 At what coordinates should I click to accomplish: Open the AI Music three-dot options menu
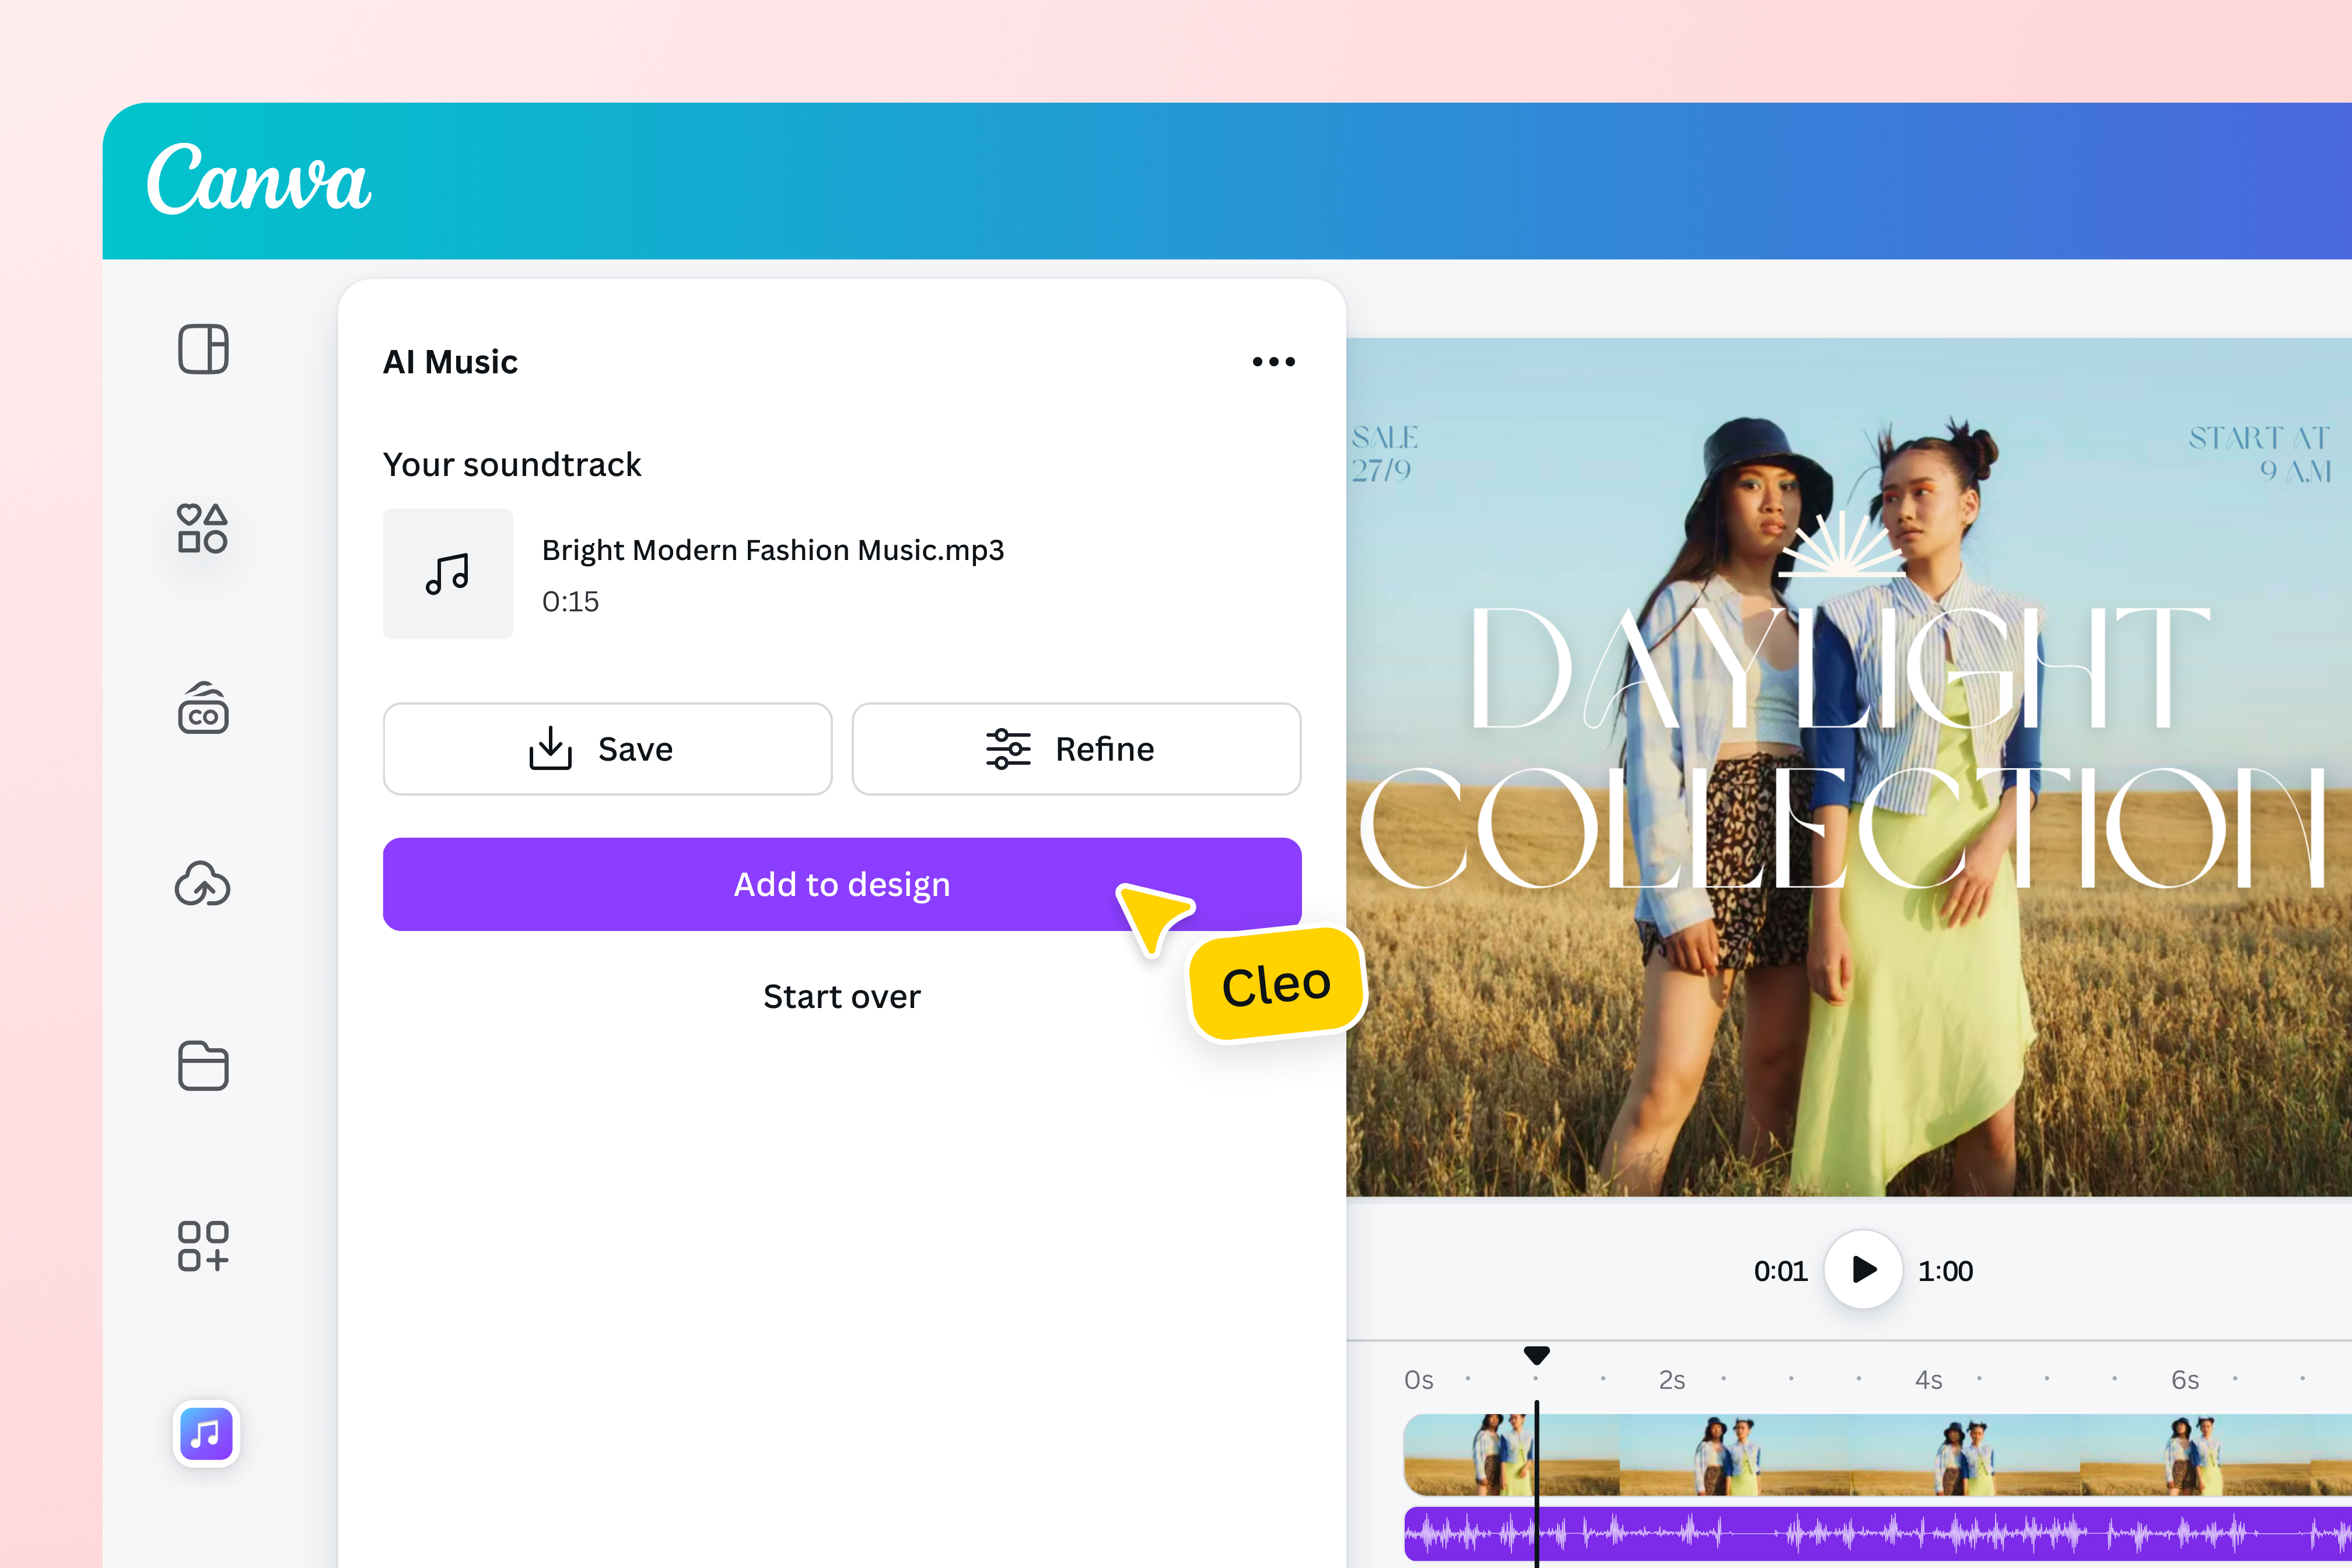(x=1273, y=362)
